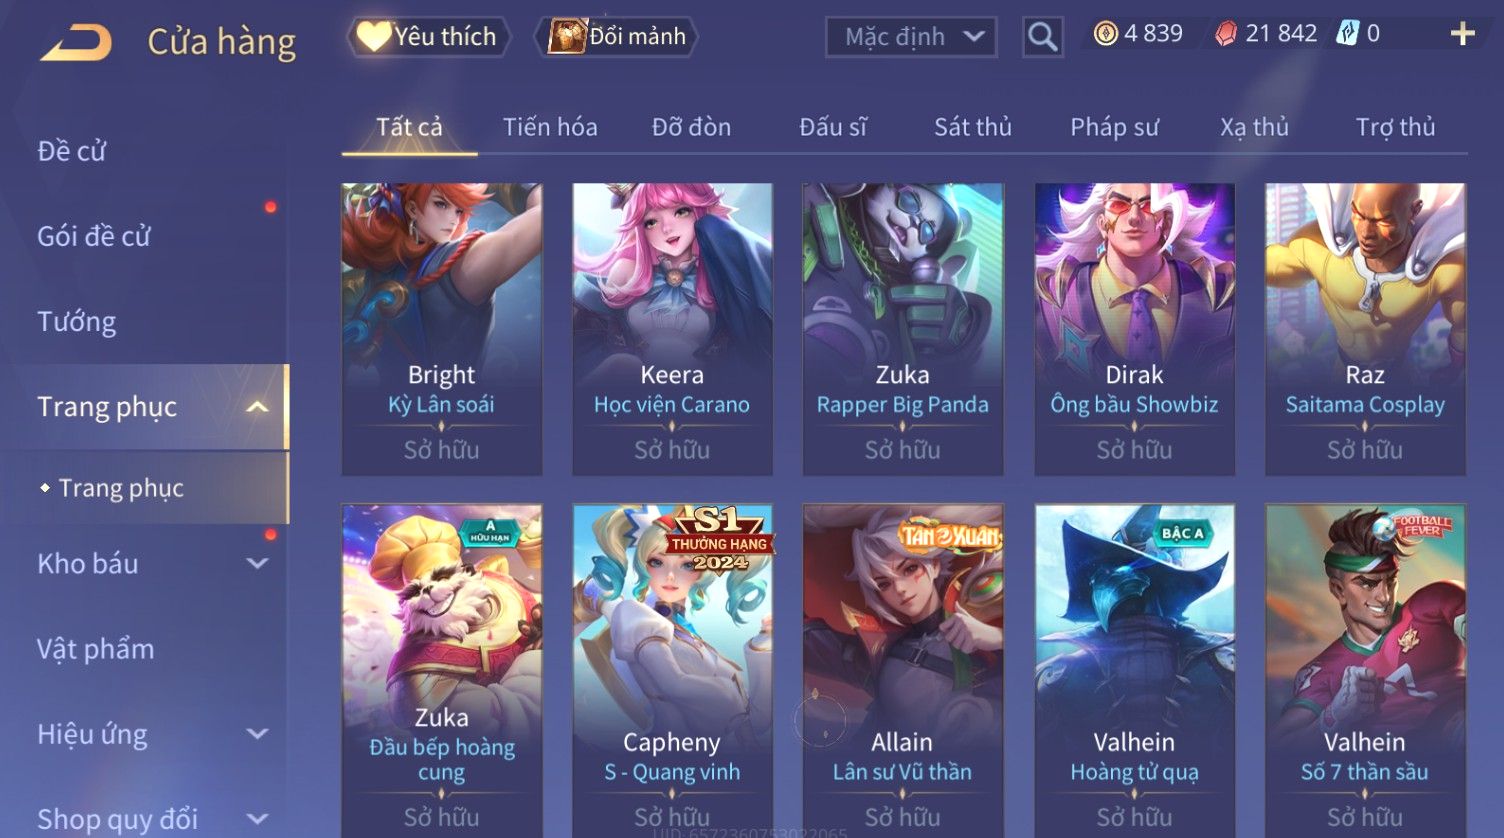Open Đổi mảnh shard exchange
Image resolution: width=1504 pixels, height=838 pixels.
(617, 37)
